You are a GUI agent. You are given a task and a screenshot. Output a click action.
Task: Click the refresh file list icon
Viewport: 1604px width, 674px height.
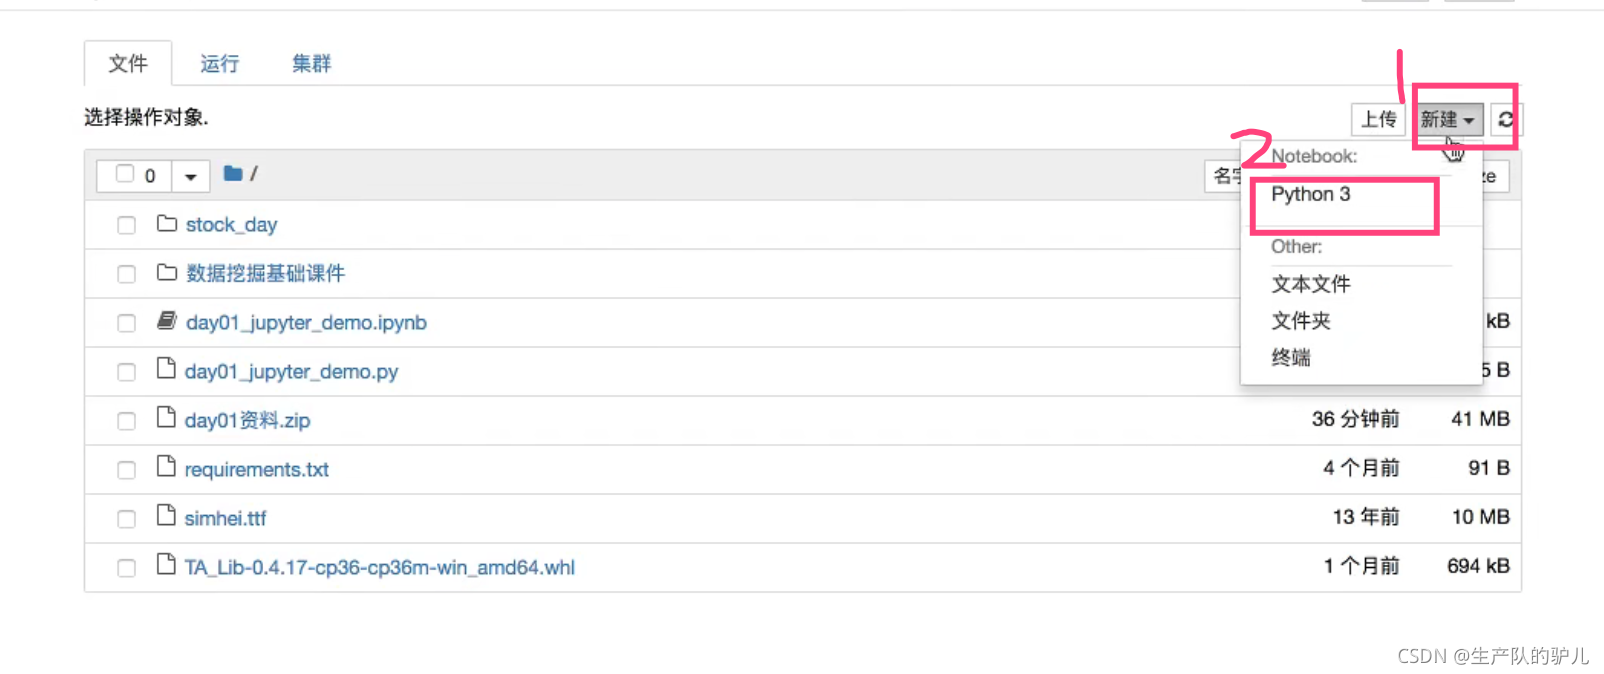[x=1507, y=119]
